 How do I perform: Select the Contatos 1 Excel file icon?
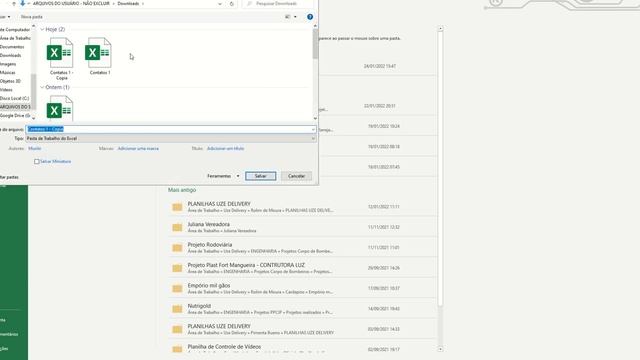pos(98,53)
